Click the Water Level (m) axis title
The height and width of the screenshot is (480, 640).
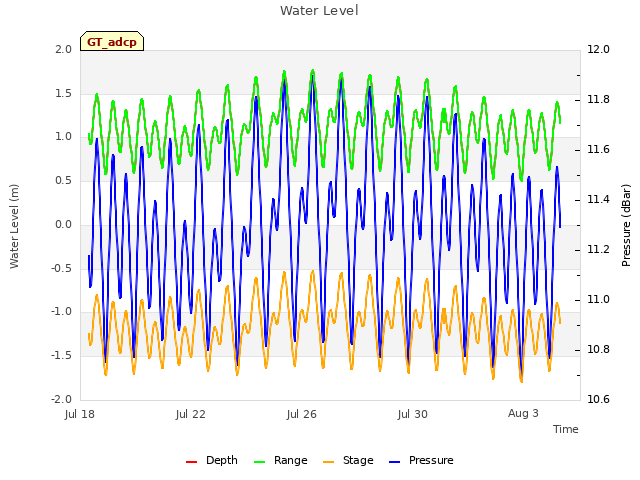[x=15, y=226]
